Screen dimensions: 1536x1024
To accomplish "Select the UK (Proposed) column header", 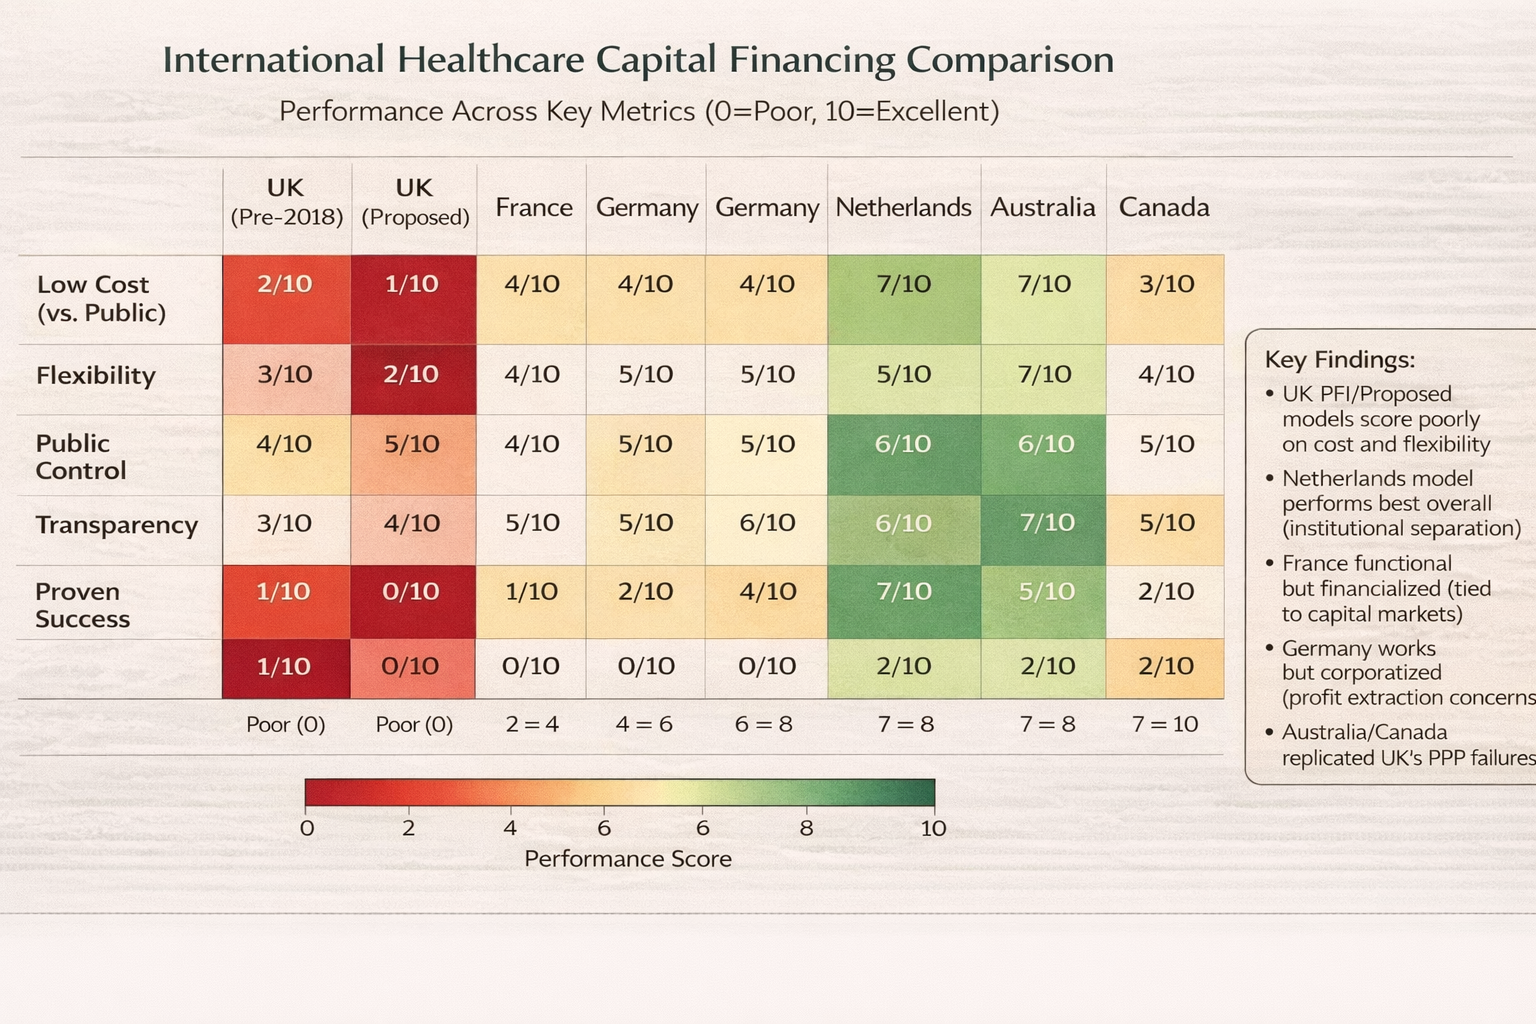I will (x=415, y=202).
